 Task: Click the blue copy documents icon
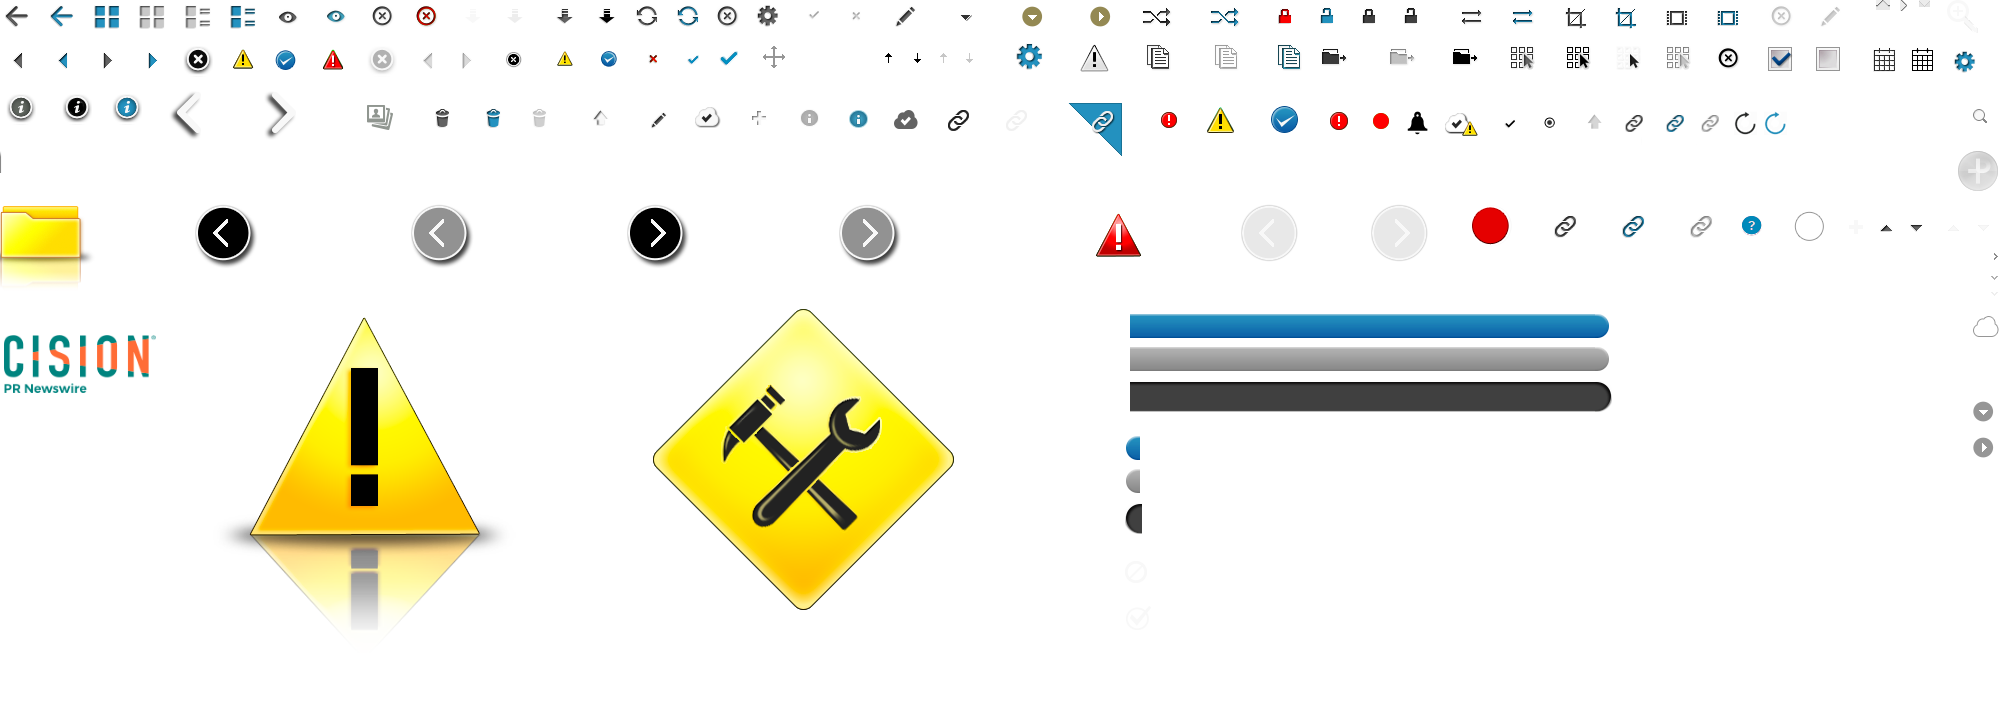click(x=1289, y=57)
